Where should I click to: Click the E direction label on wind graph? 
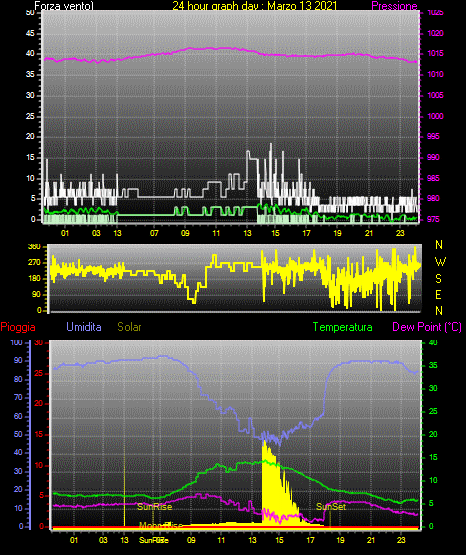click(x=438, y=294)
